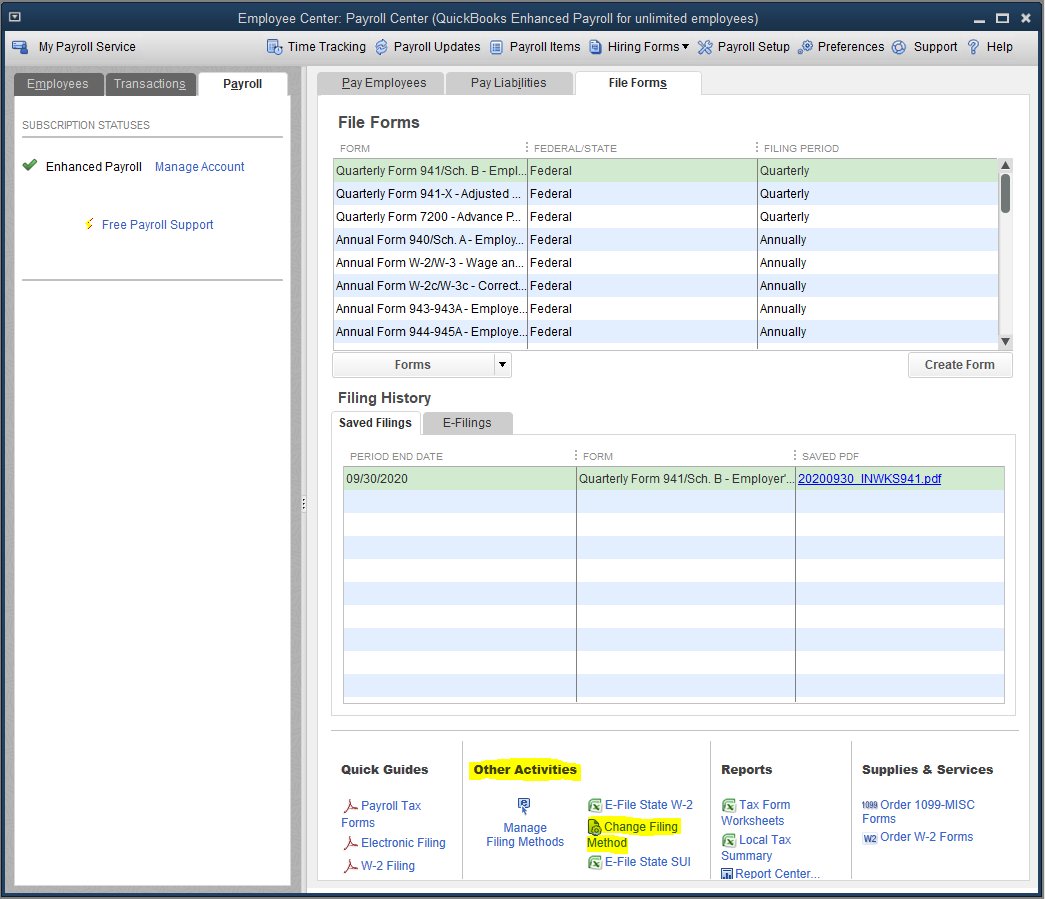
Task: Click the W-2 Filing PDF icon
Action: coord(351,866)
